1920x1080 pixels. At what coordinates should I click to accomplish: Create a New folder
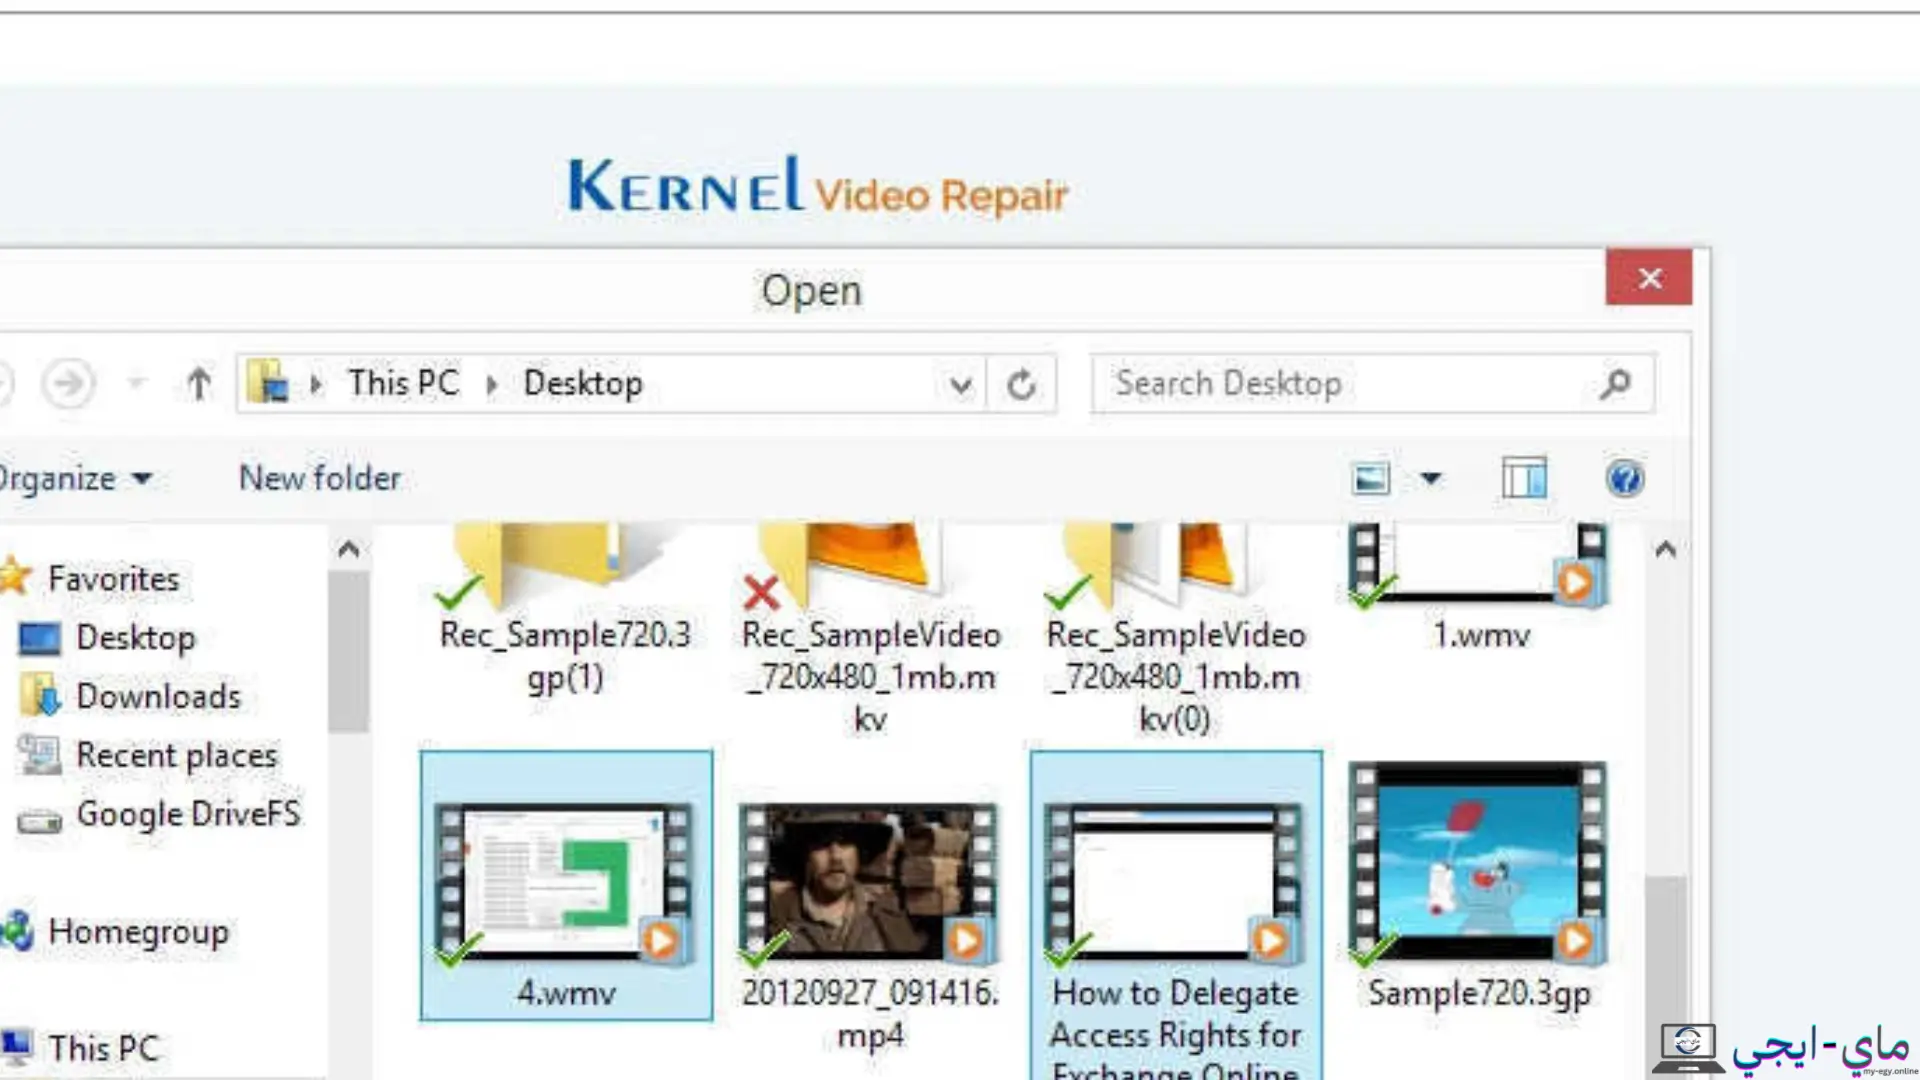pos(320,478)
